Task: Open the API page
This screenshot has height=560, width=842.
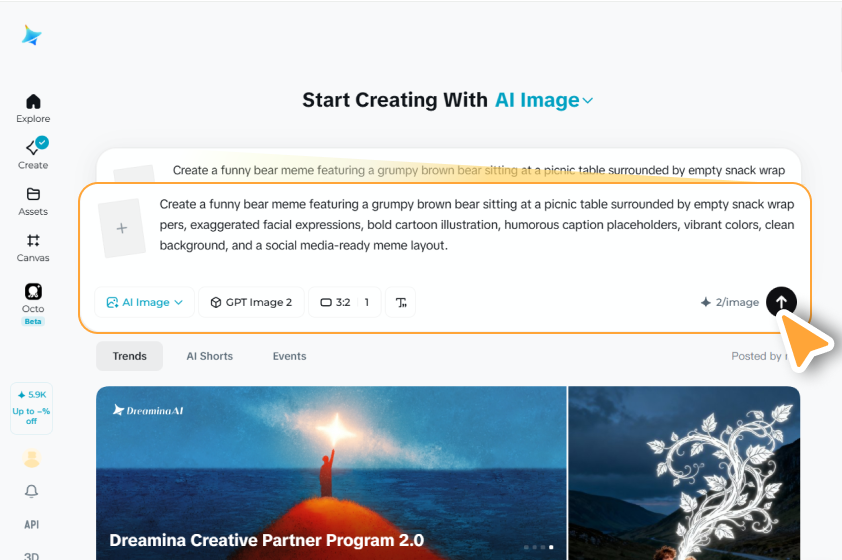Action: point(32,525)
